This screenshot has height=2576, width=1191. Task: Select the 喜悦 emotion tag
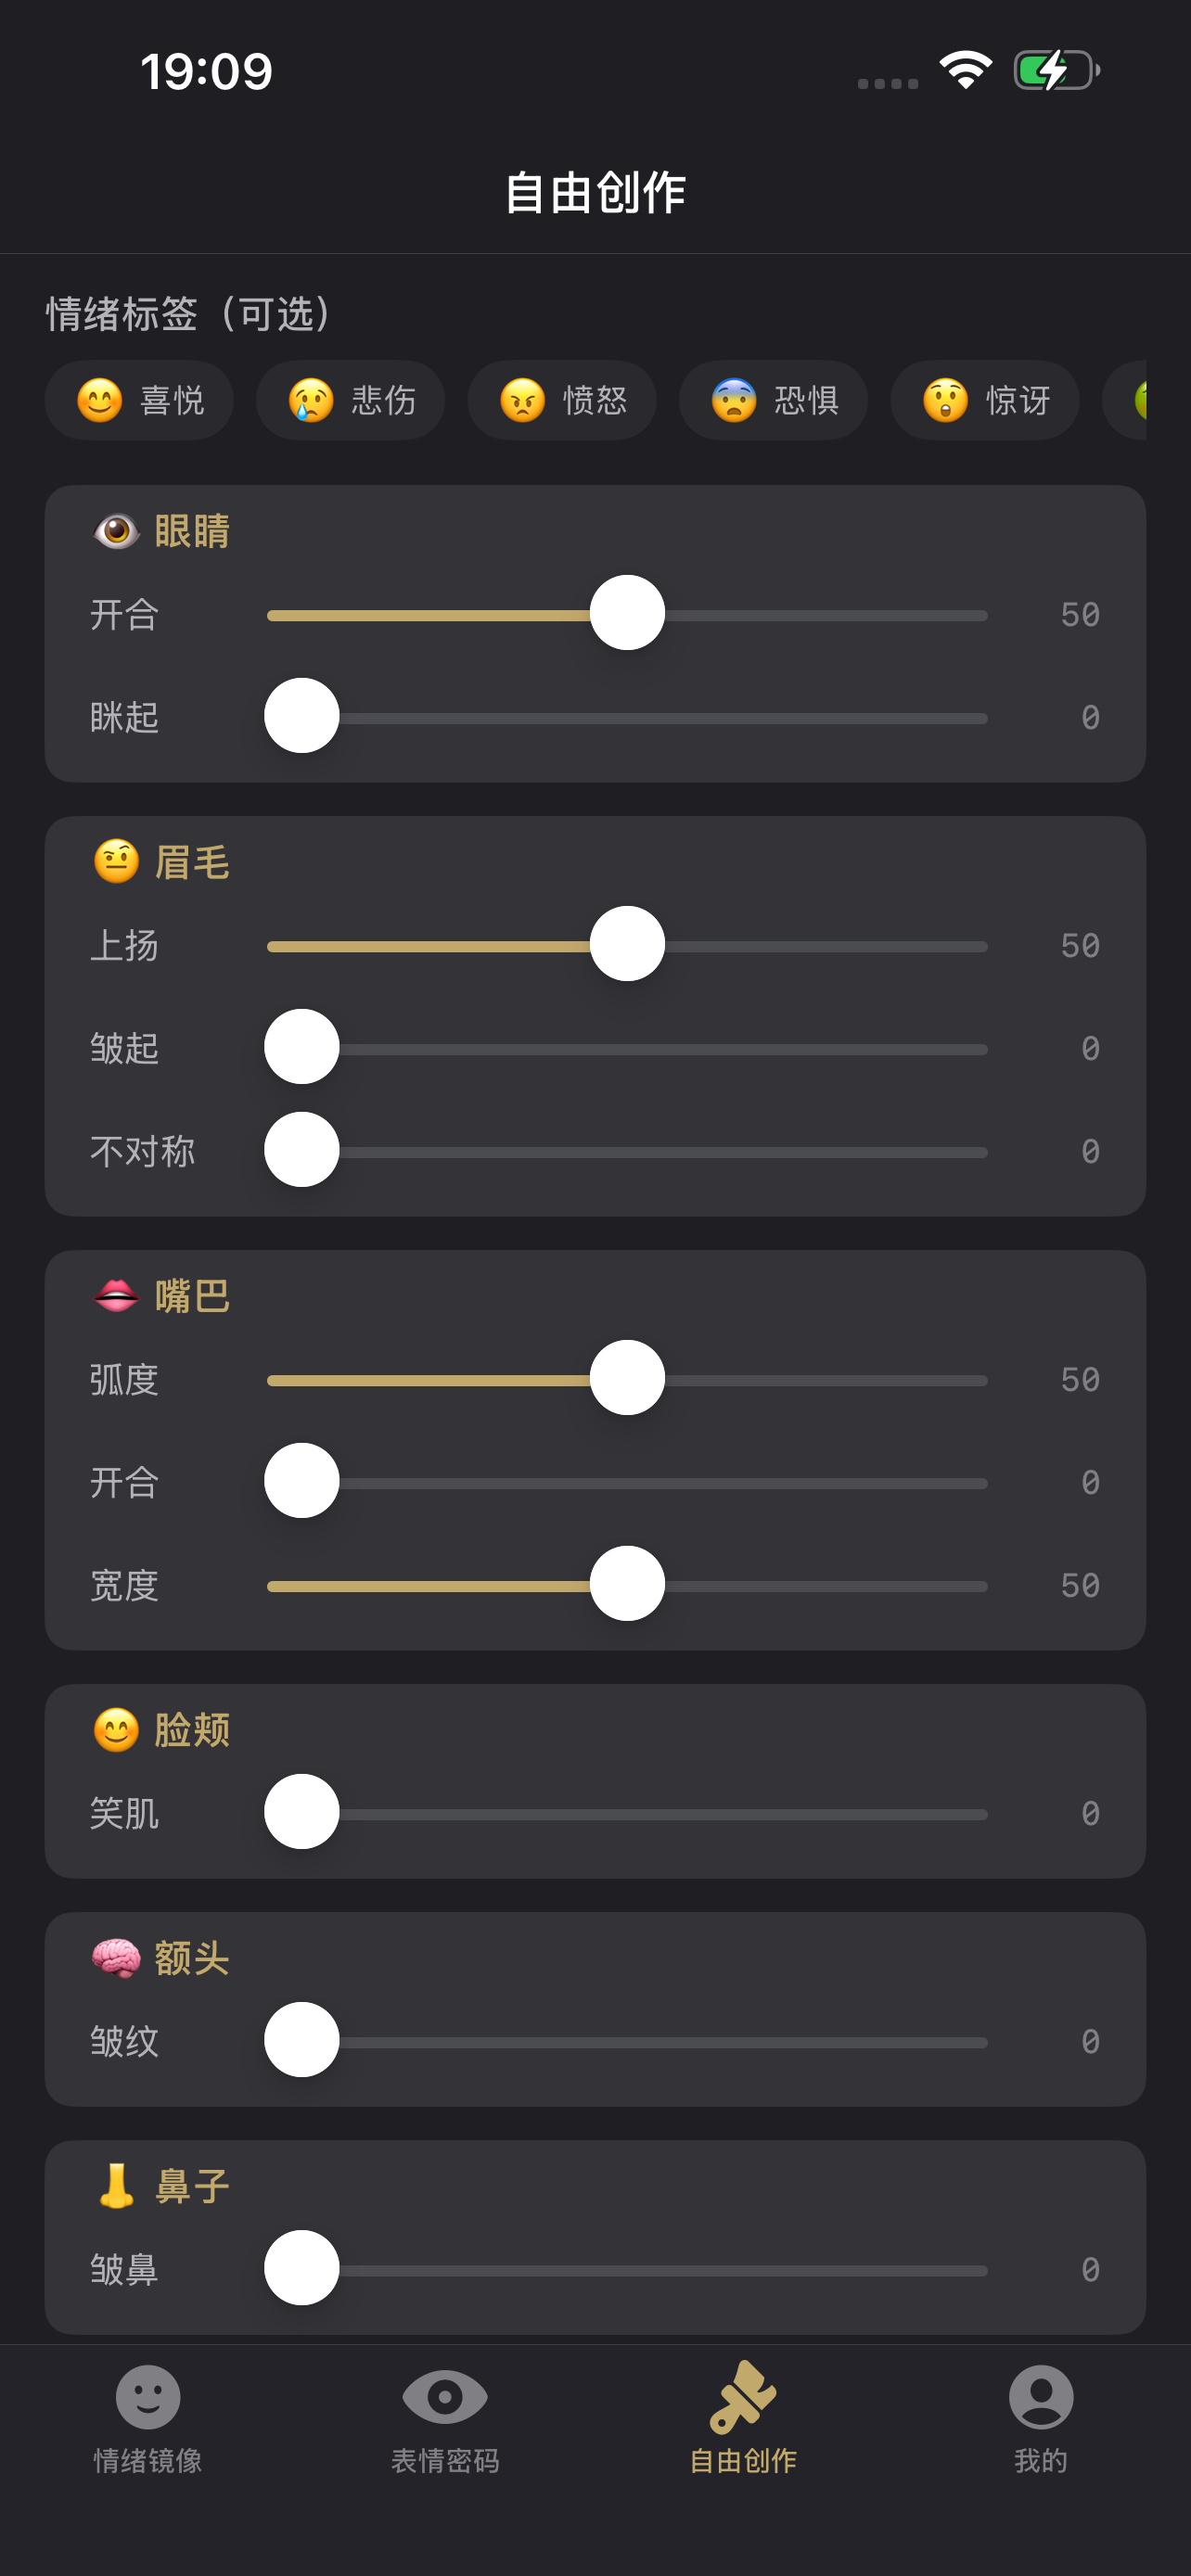coord(139,400)
